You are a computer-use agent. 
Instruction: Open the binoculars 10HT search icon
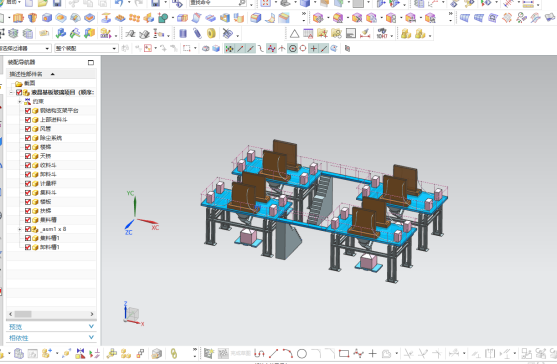tap(382, 34)
